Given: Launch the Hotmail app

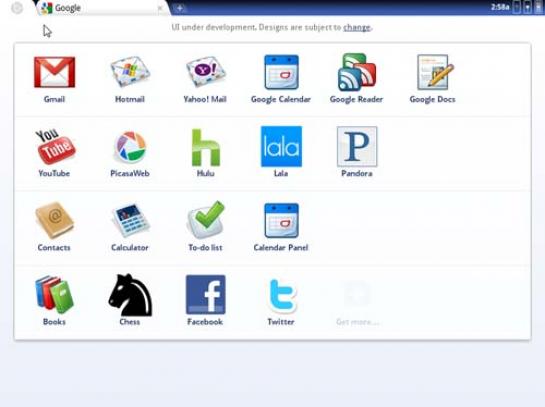Looking at the screenshot, I should [x=130, y=72].
